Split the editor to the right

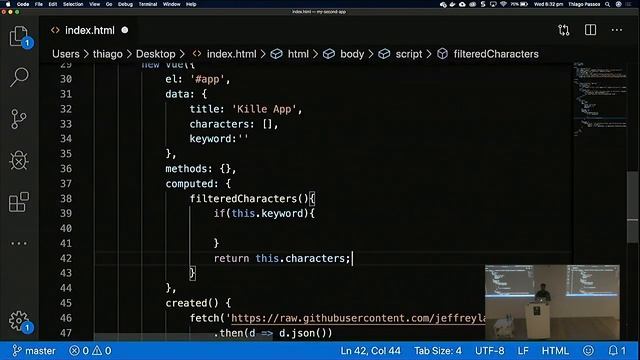pyautogui.click(x=590, y=30)
